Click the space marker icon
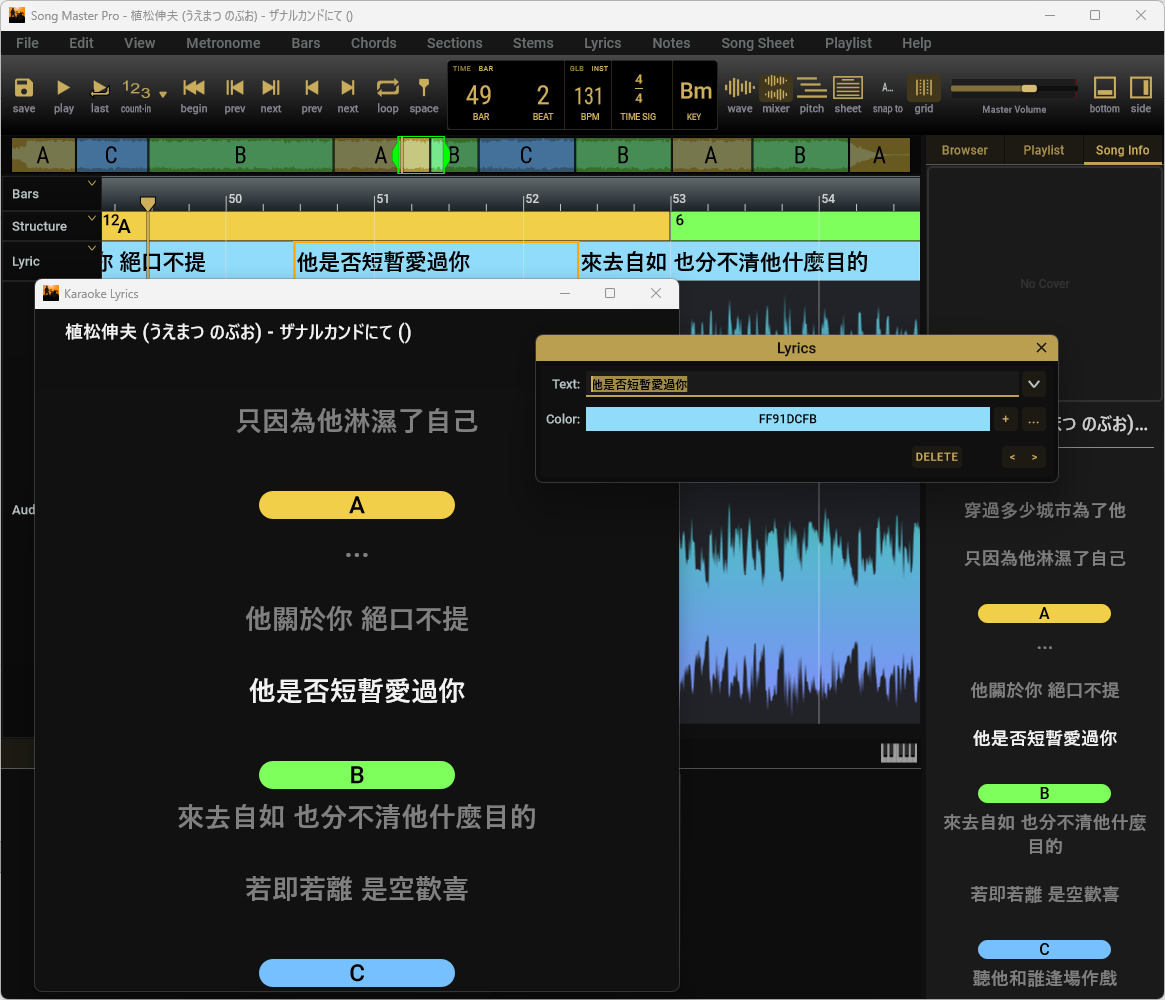The height and width of the screenshot is (1000, 1165). click(424, 88)
